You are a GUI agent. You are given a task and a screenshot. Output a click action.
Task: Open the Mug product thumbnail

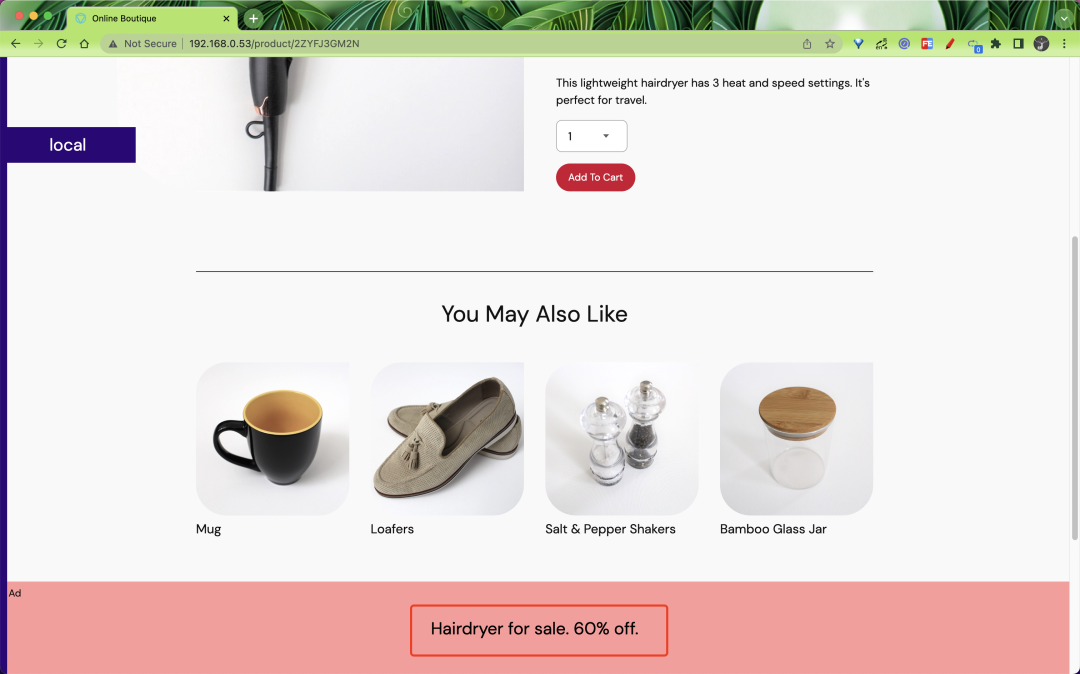click(272, 439)
